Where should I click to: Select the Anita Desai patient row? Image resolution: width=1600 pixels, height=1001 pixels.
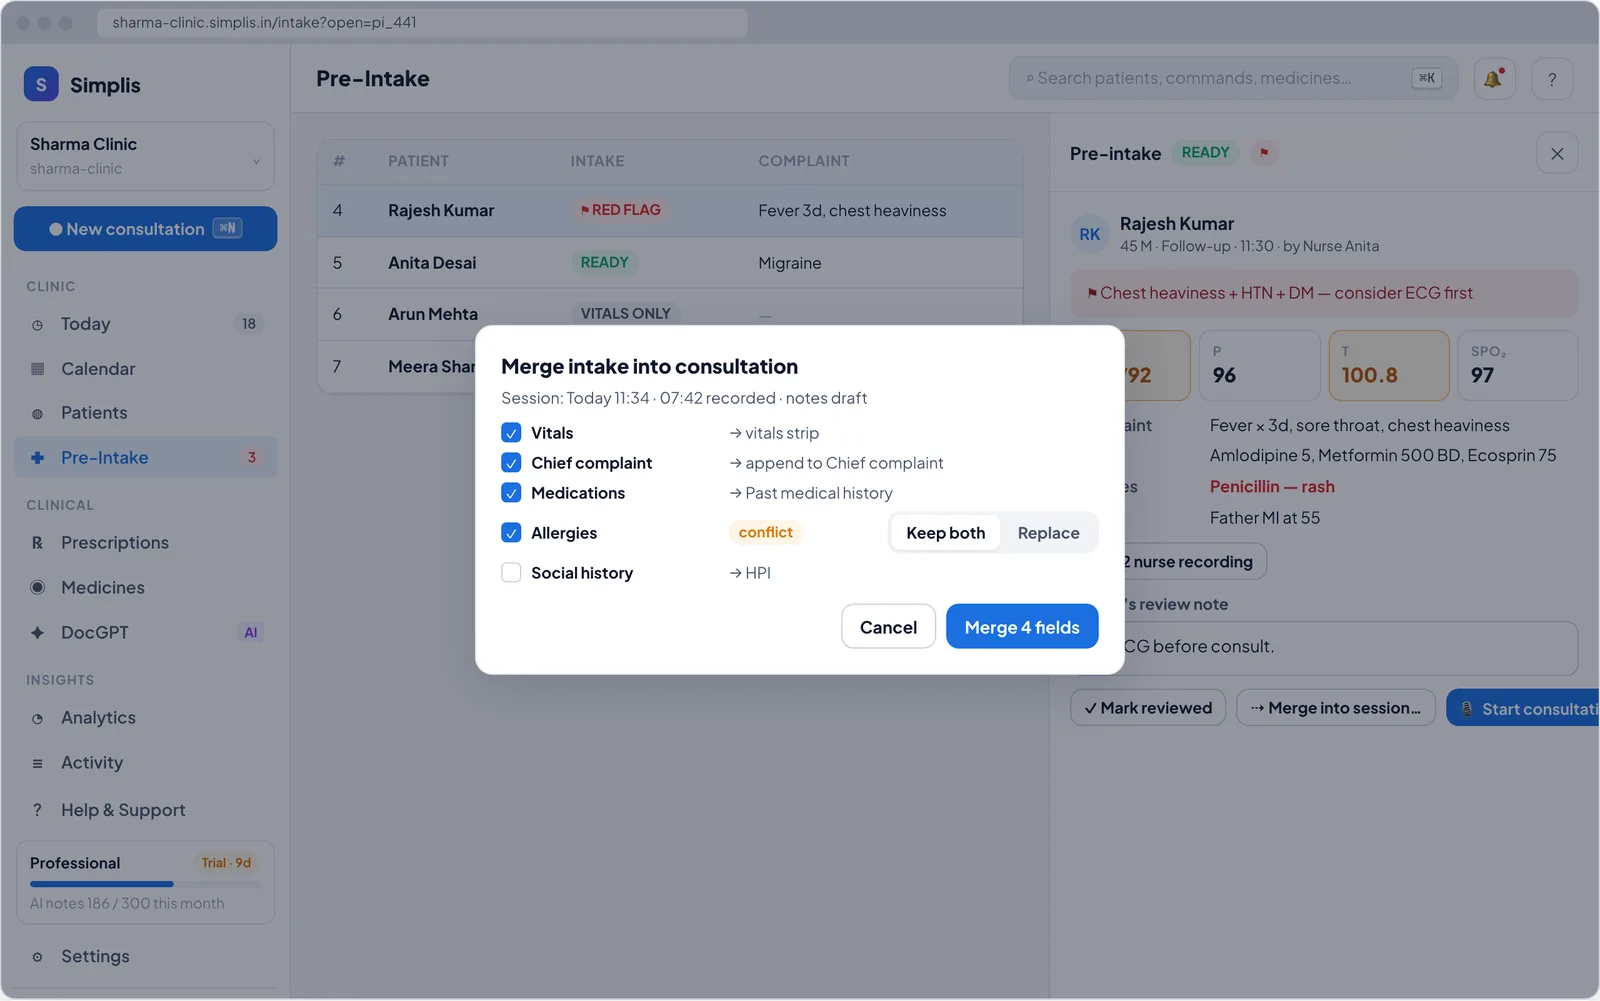click(x=670, y=263)
